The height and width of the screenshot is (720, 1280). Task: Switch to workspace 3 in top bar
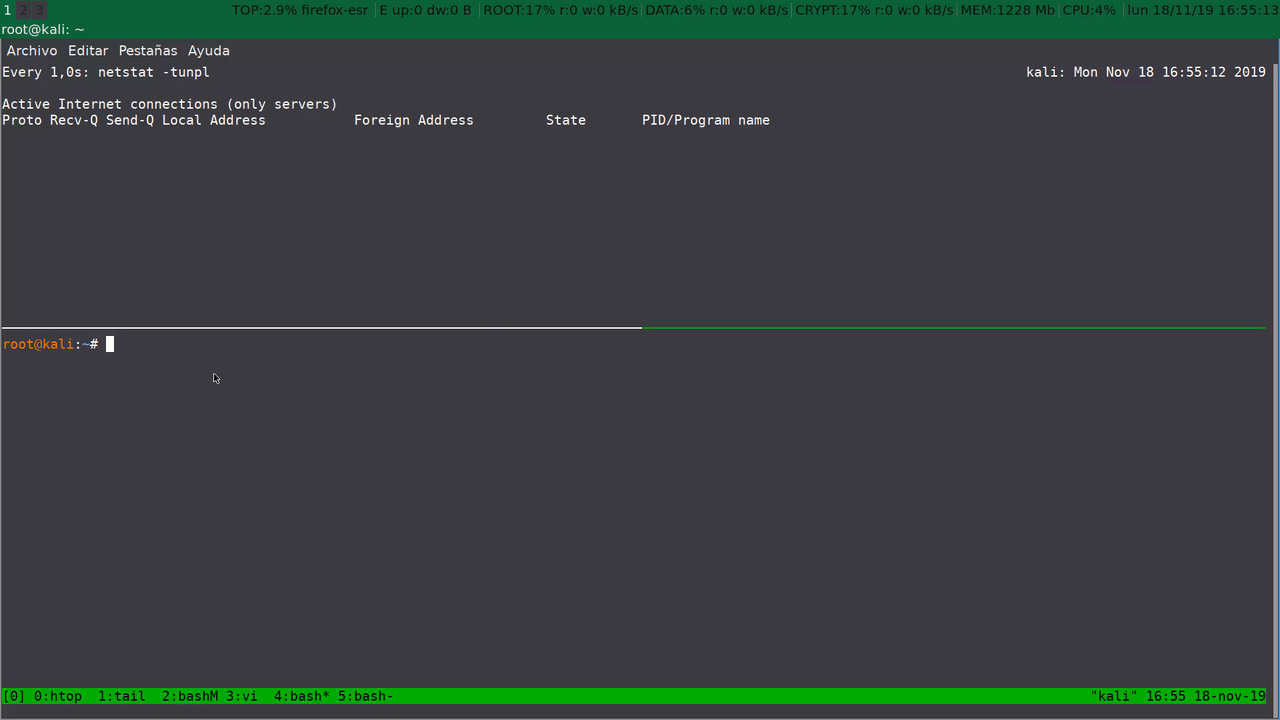coord(39,10)
